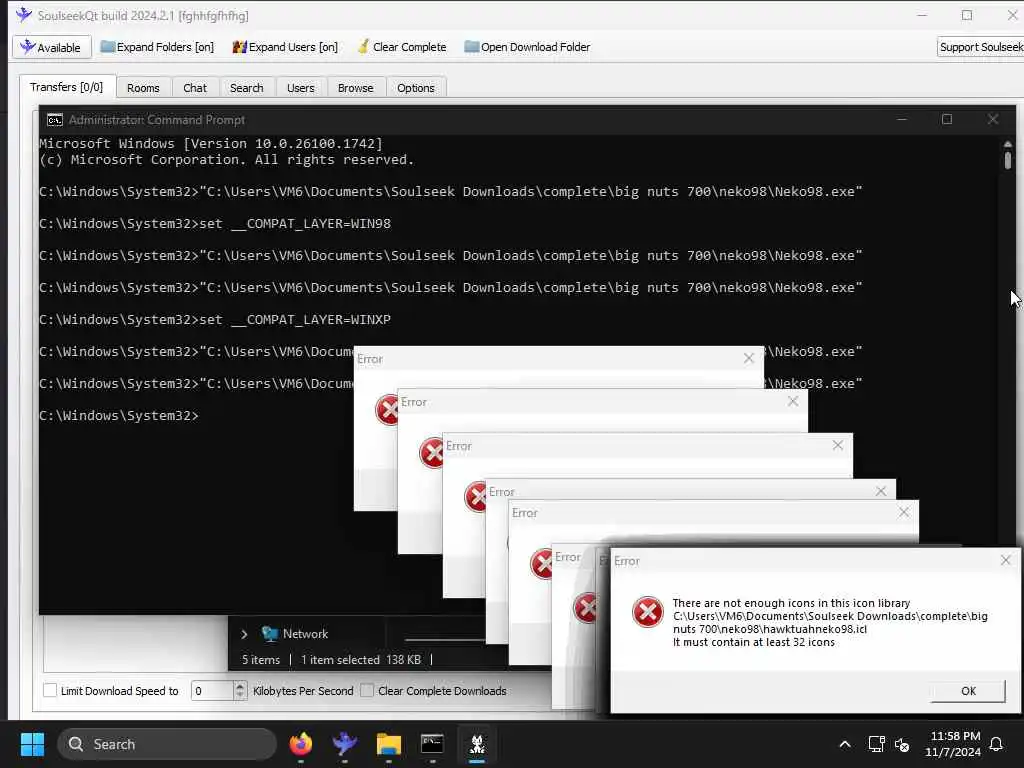1024x768 pixels.
Task: Click the Command Prompt taskbar icon
Action: (x=432, y=744)
